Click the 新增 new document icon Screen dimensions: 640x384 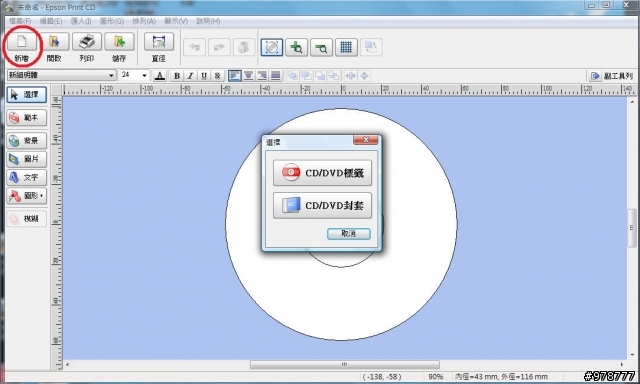tap(22, 42)
